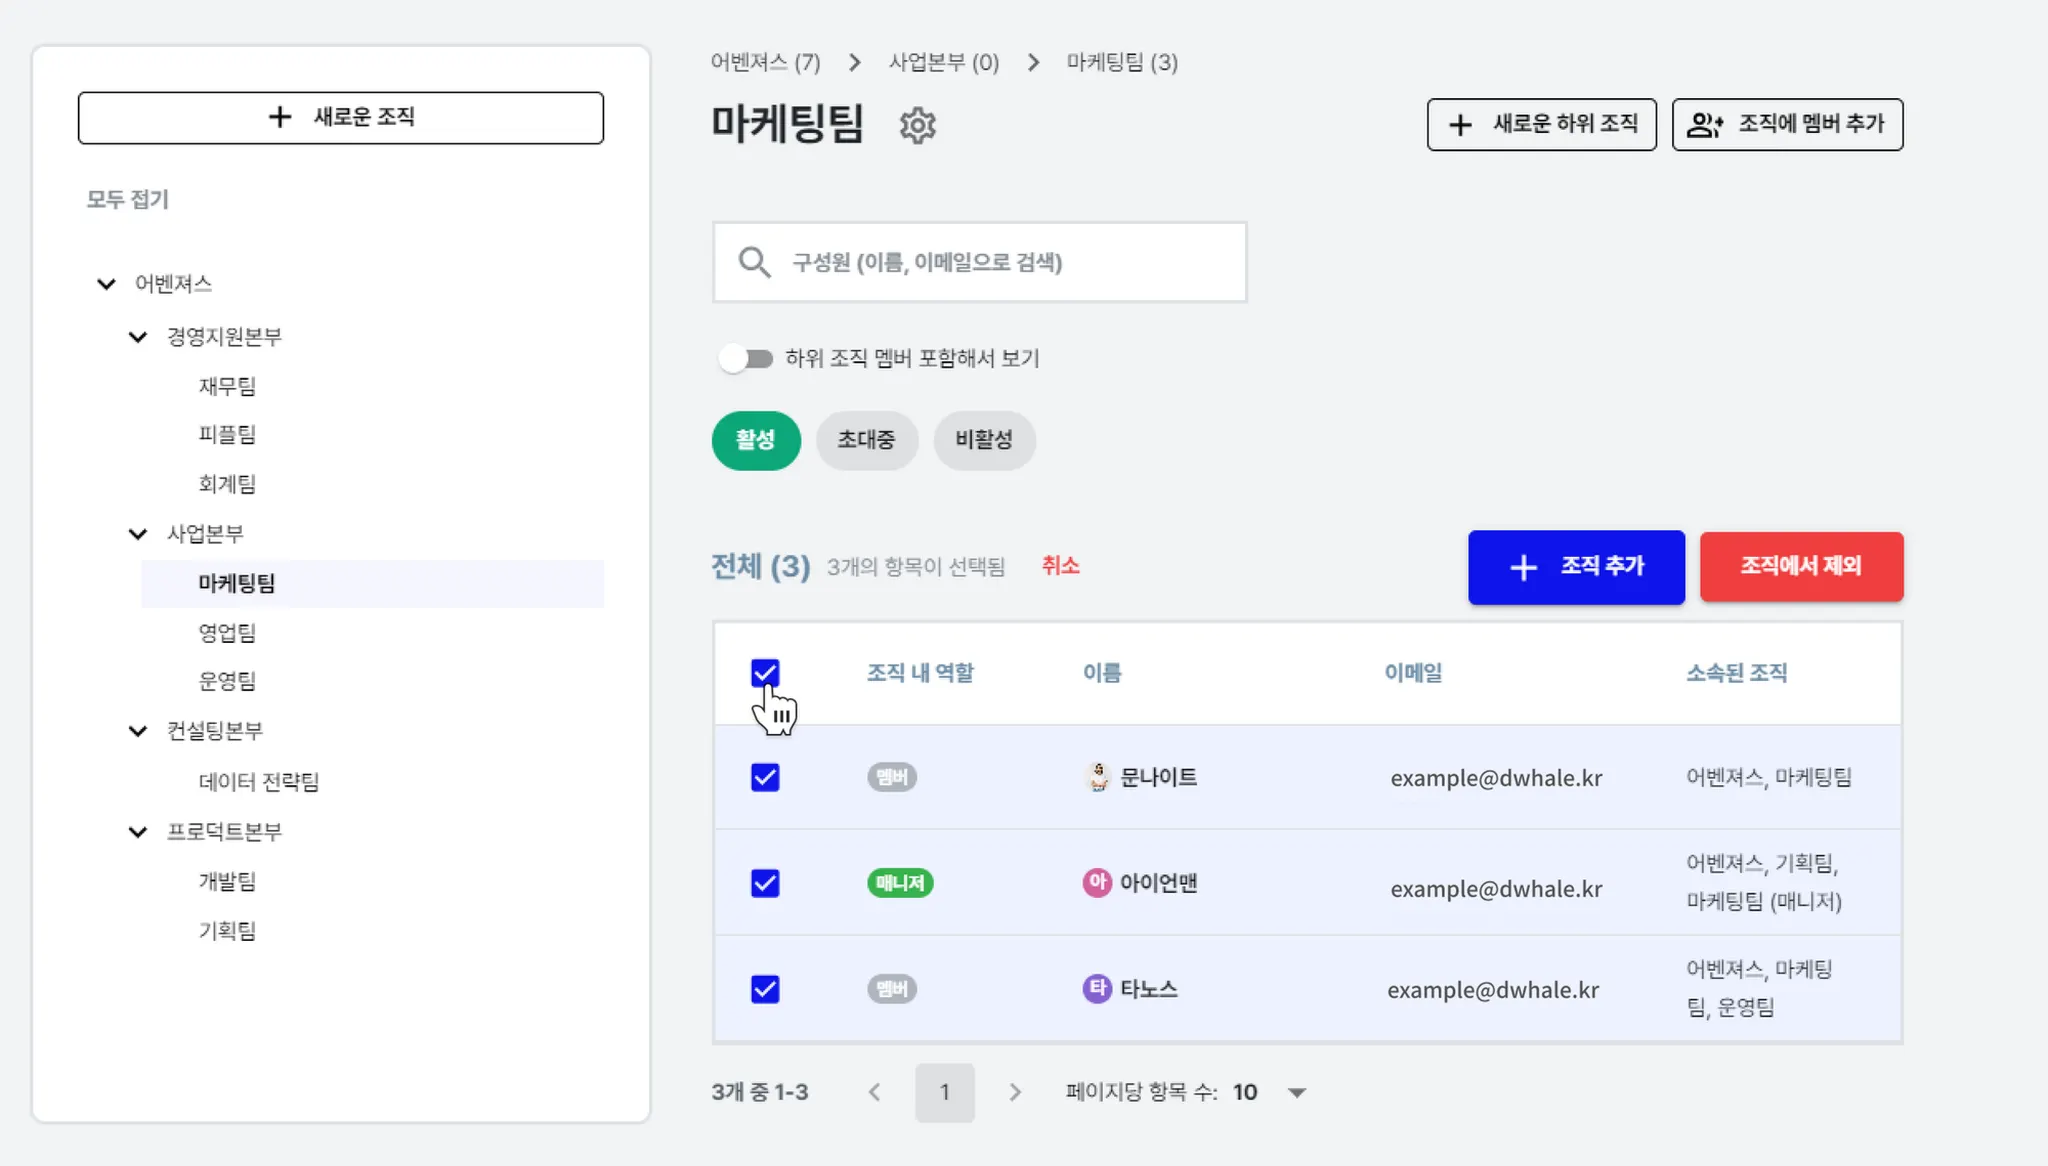The height and width of the screenshot is (1166, 2048).
Task: Click the search magnifier icon
Action: coord(754,262)
